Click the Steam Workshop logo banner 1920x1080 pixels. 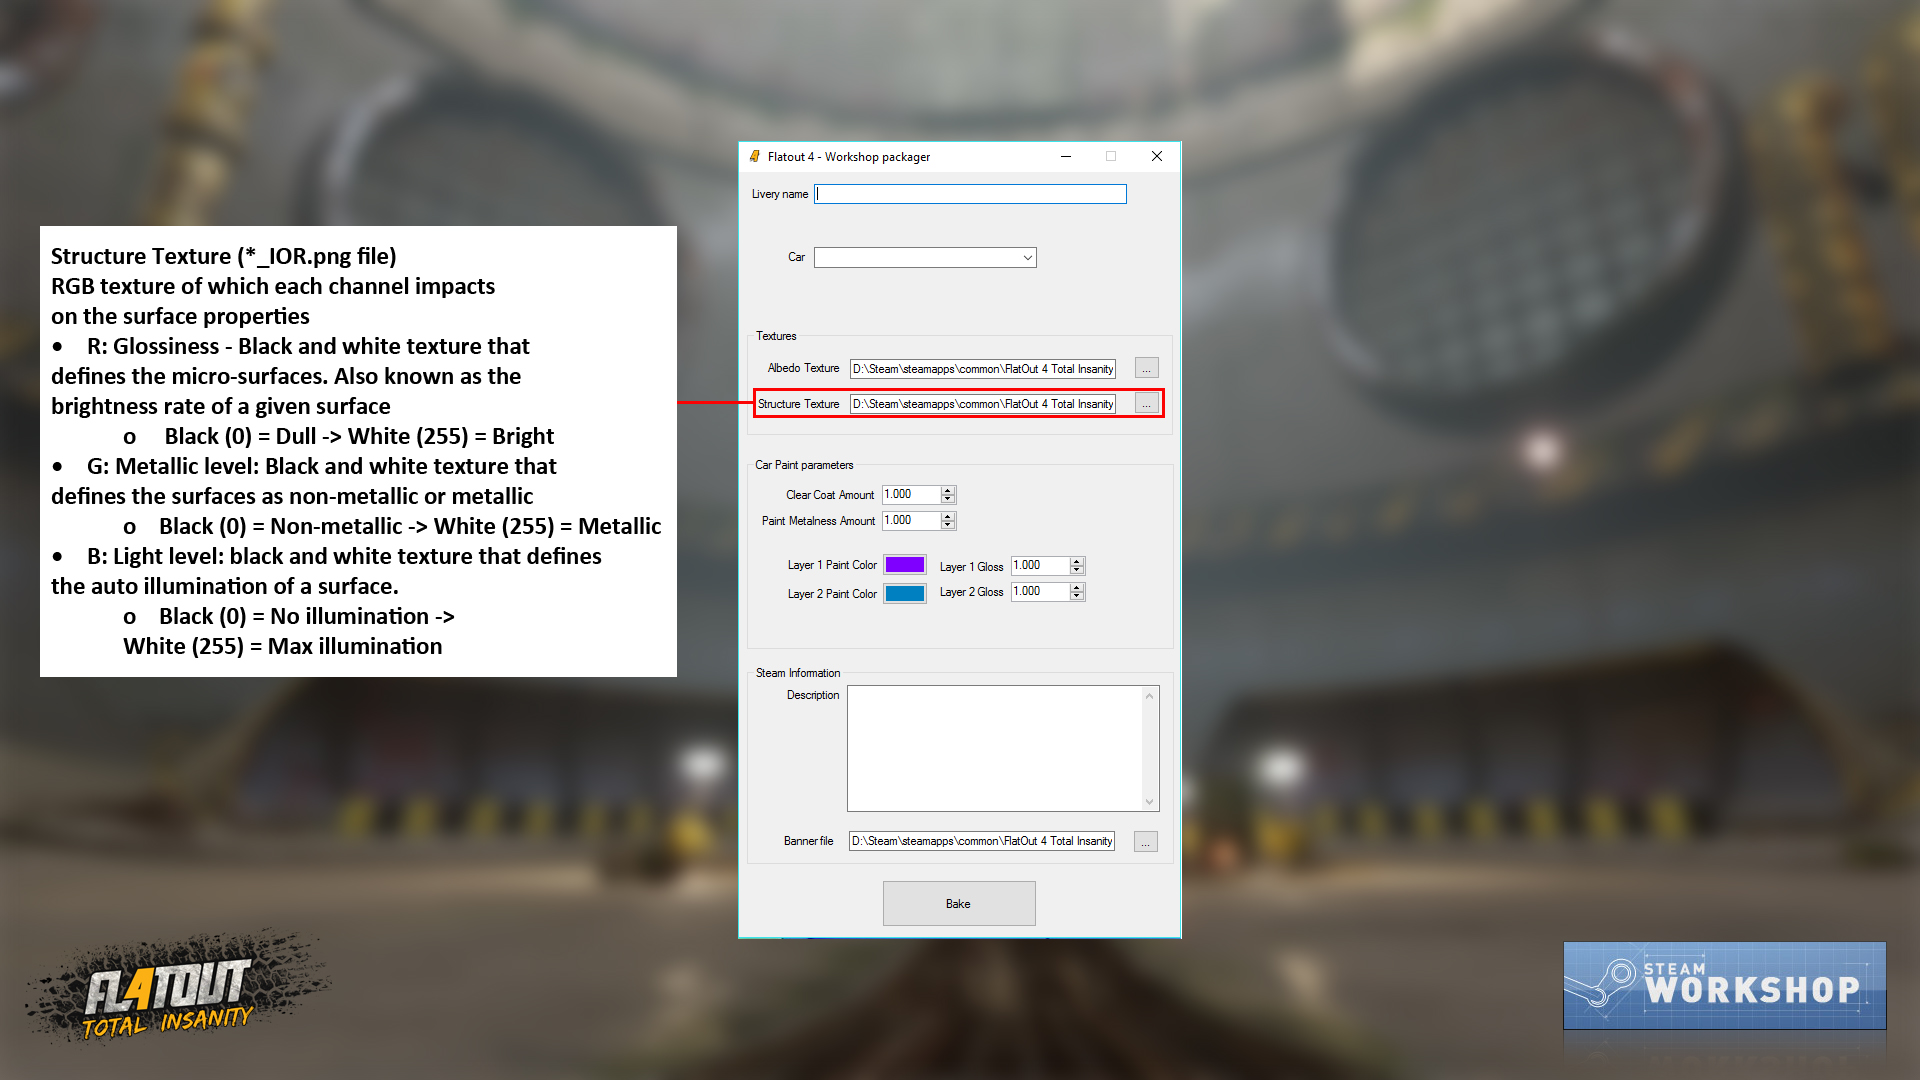pyautogui.click(x=1724, y=985)
